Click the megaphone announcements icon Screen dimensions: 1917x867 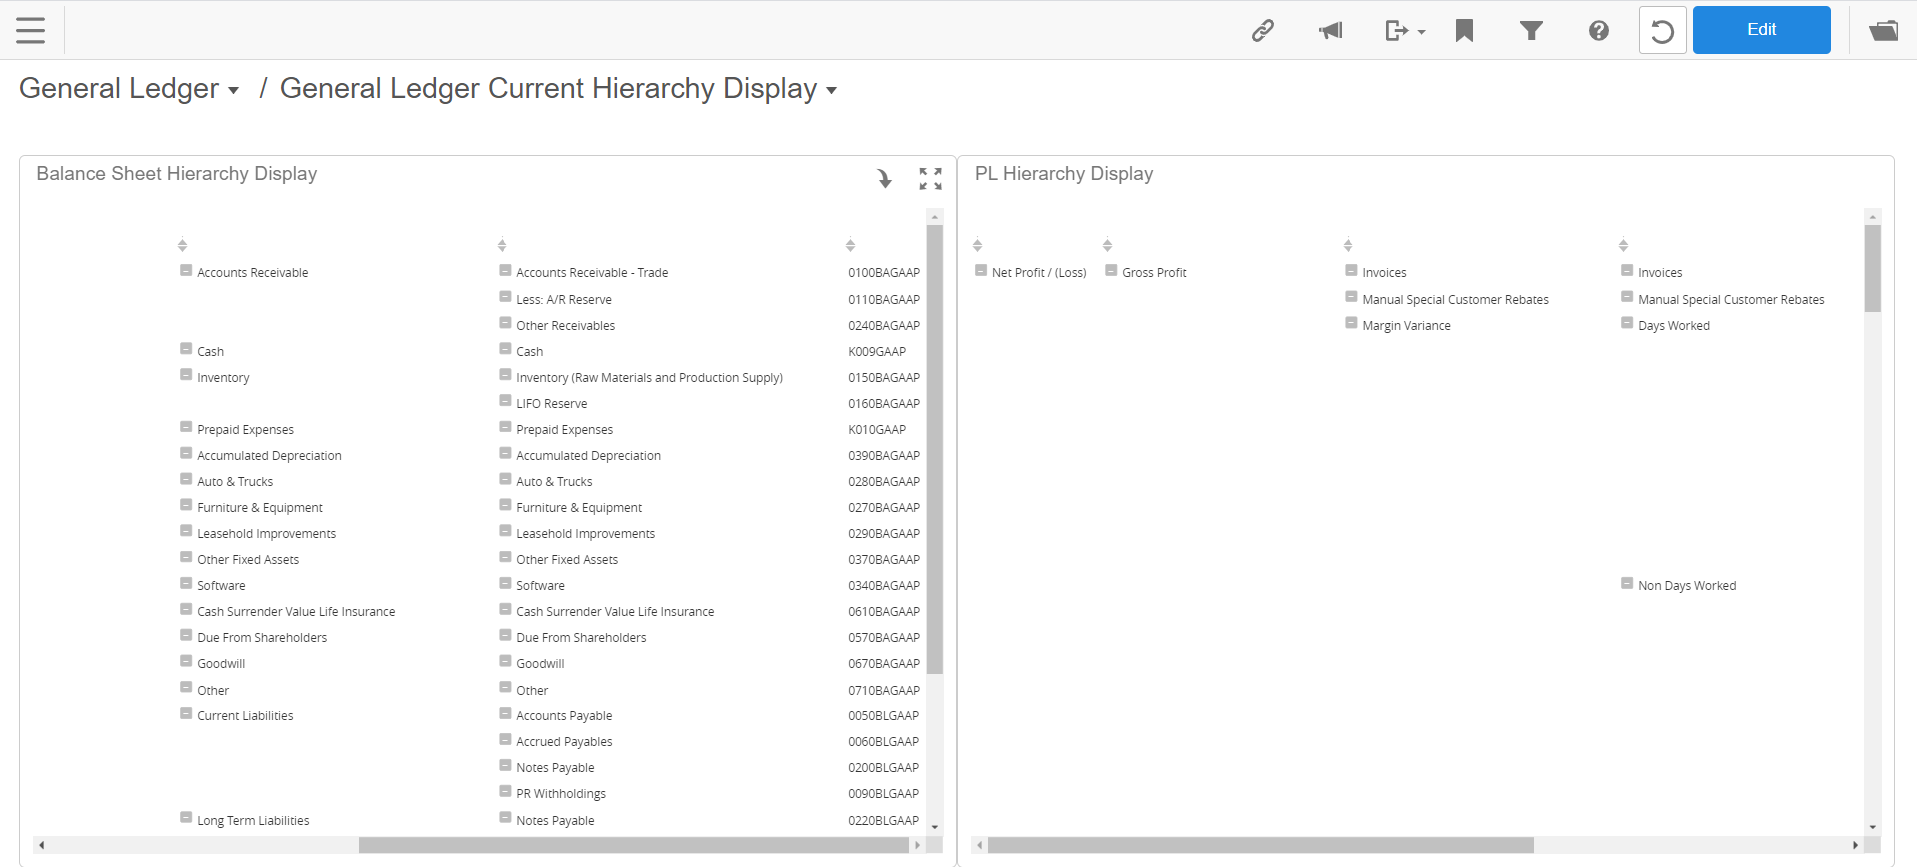(x=1331, y=31)
